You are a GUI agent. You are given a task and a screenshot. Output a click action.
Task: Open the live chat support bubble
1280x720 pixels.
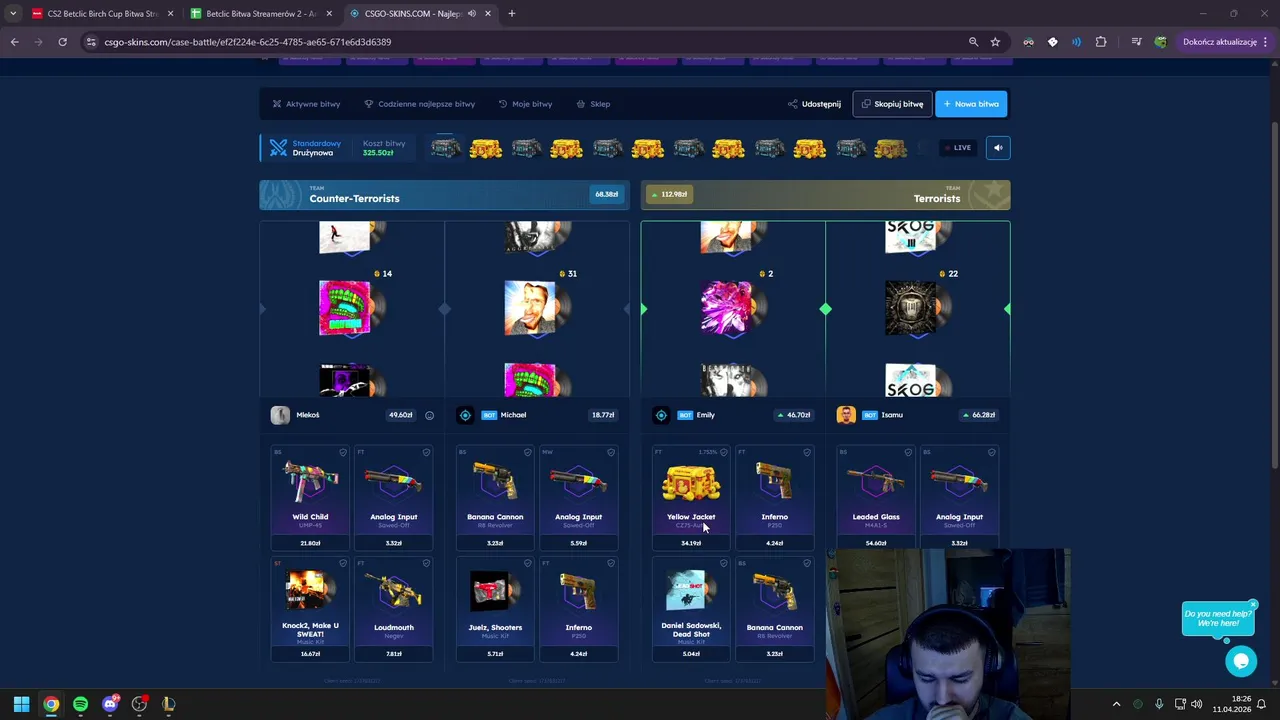click(x=1241, y=661)
